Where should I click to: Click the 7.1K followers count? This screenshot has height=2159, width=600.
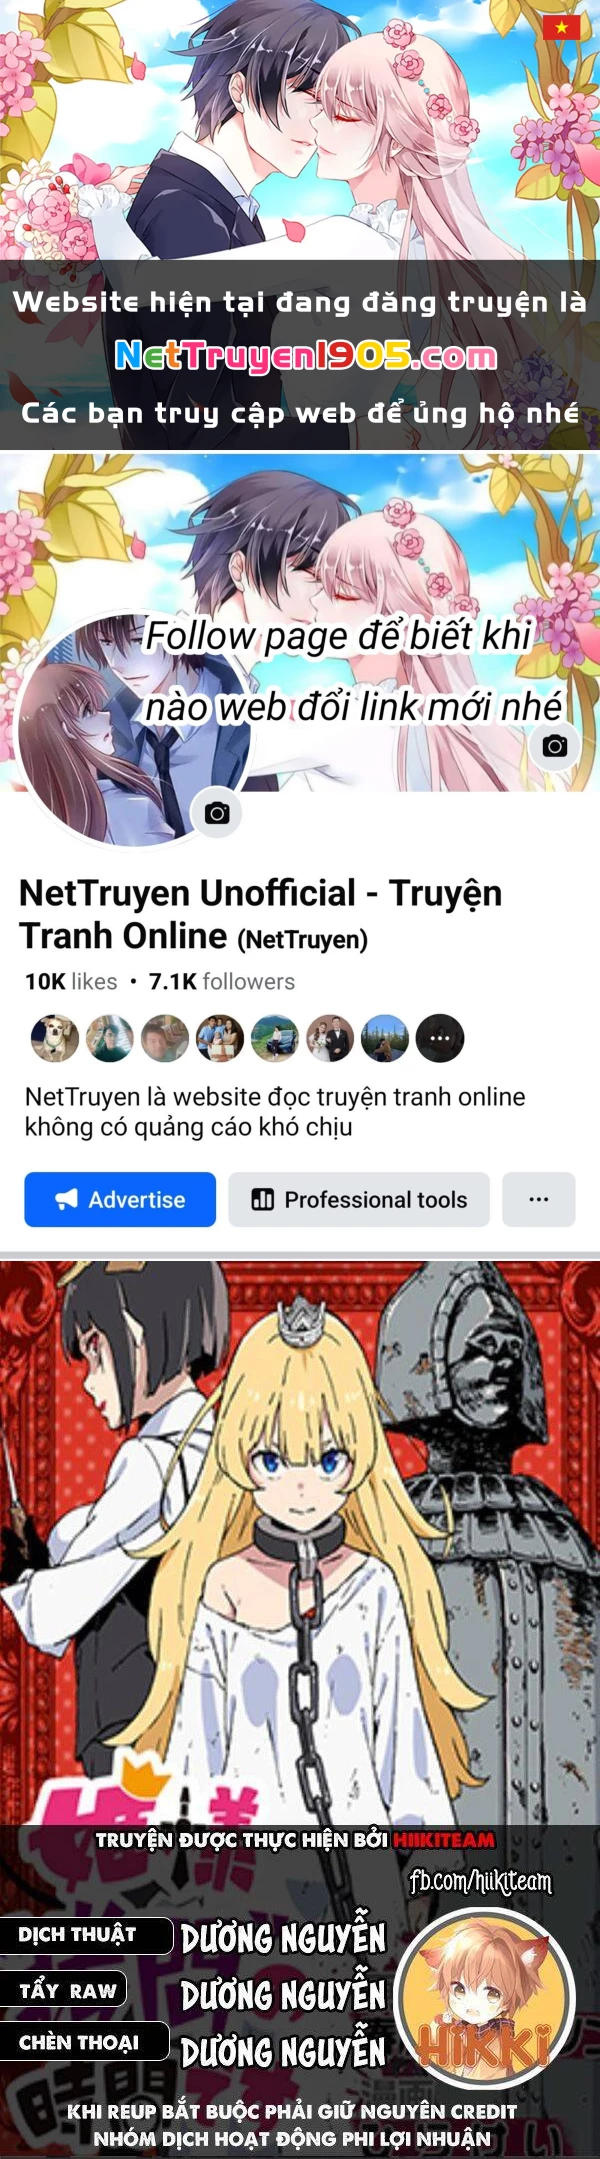click(222, 982)
